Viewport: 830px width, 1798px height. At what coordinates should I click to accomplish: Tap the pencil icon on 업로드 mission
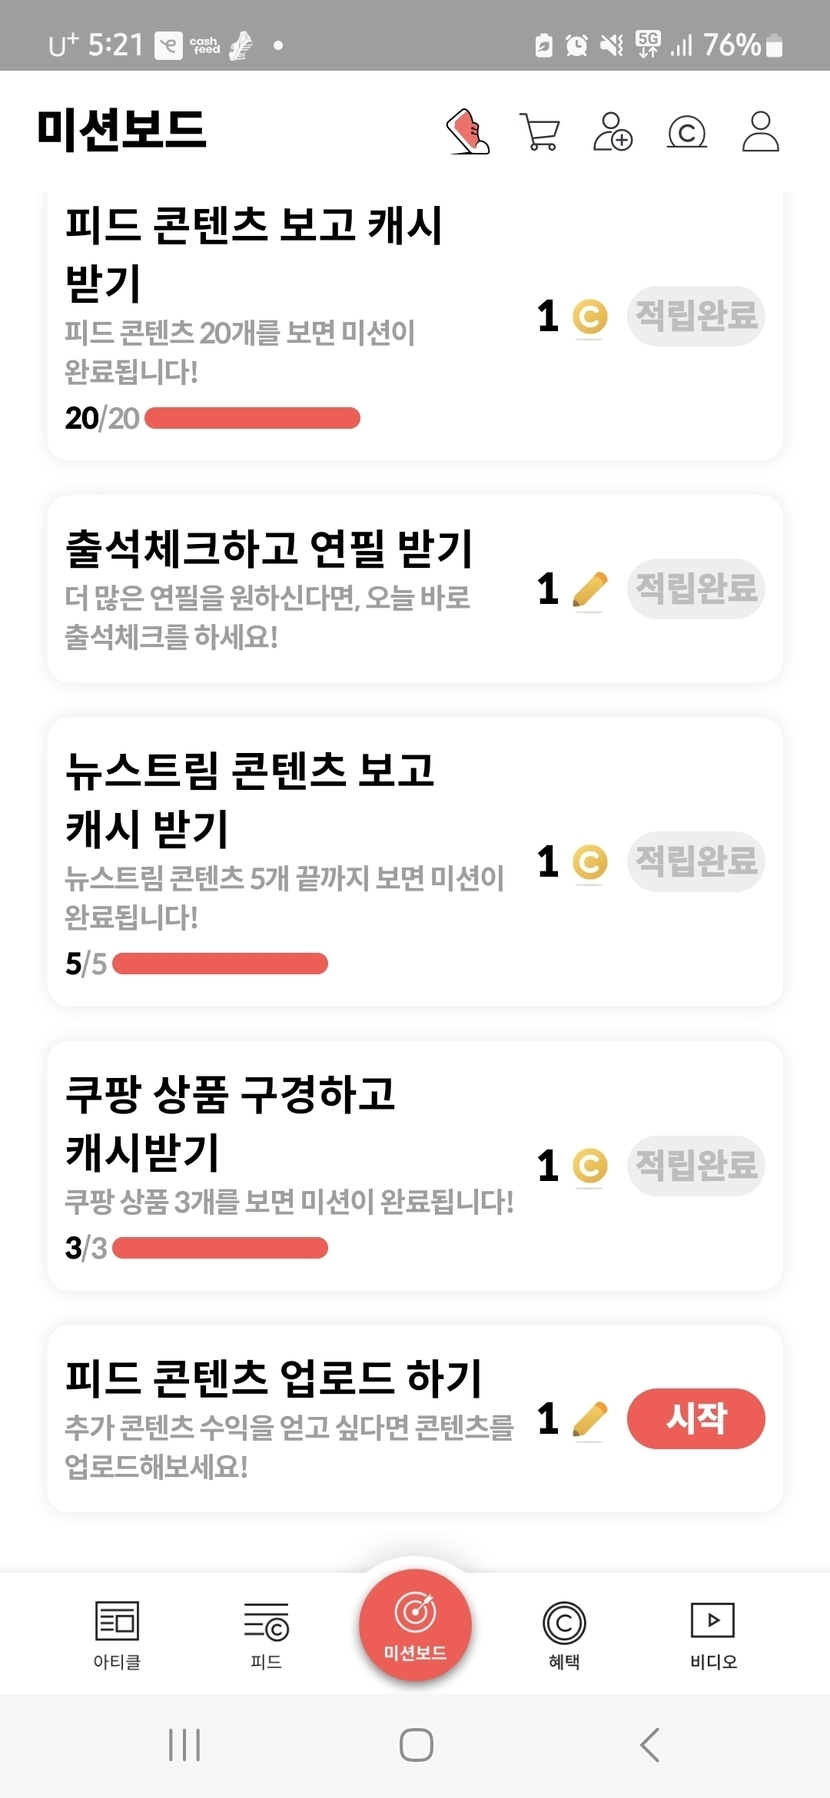coord(590,1419)
